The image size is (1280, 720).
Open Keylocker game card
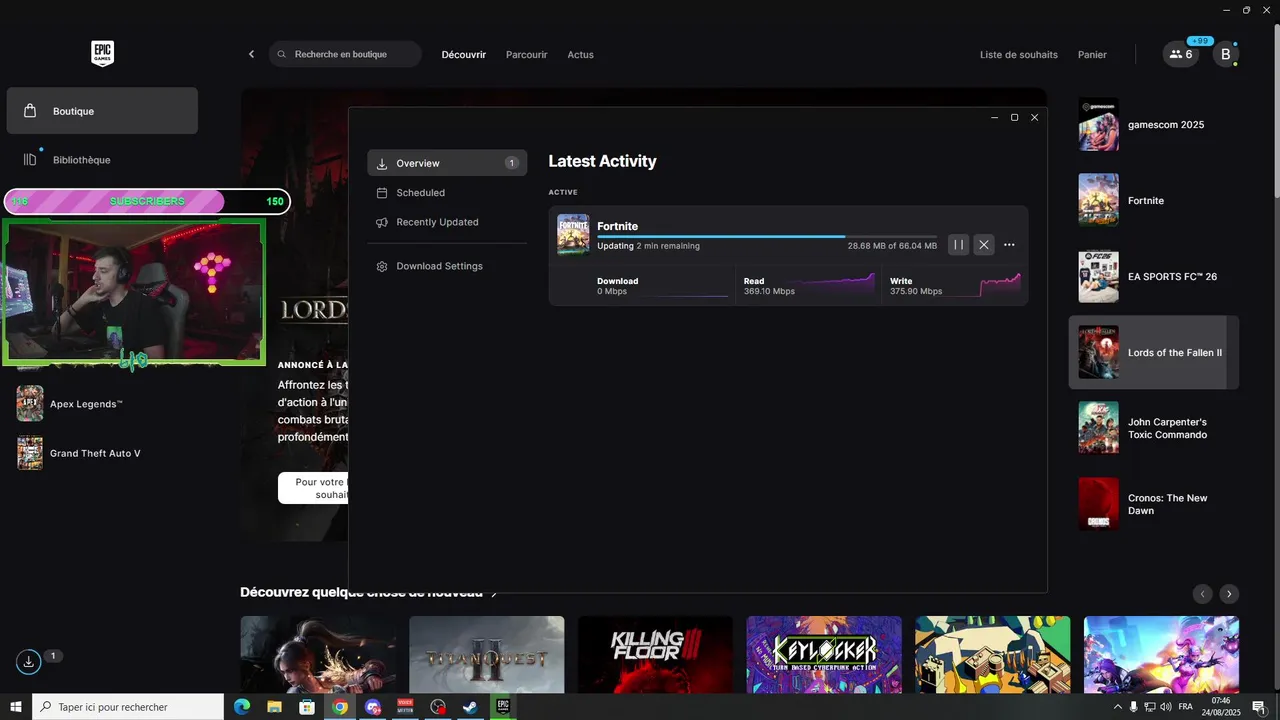(824, 654)
